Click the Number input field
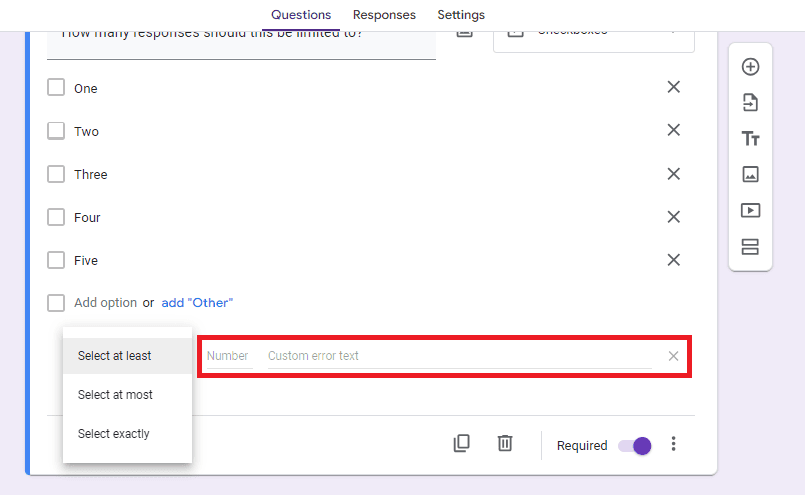The width and height of the screenshot is (805, 495). 229,356
